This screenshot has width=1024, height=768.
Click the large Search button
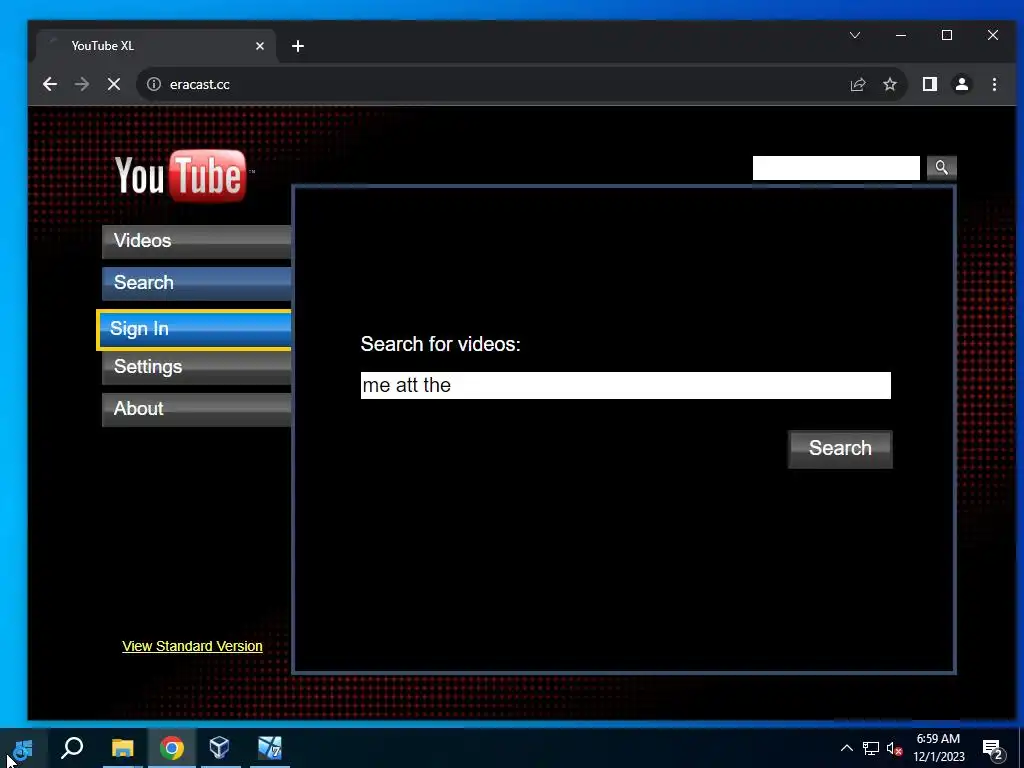[x=840, y=449]
